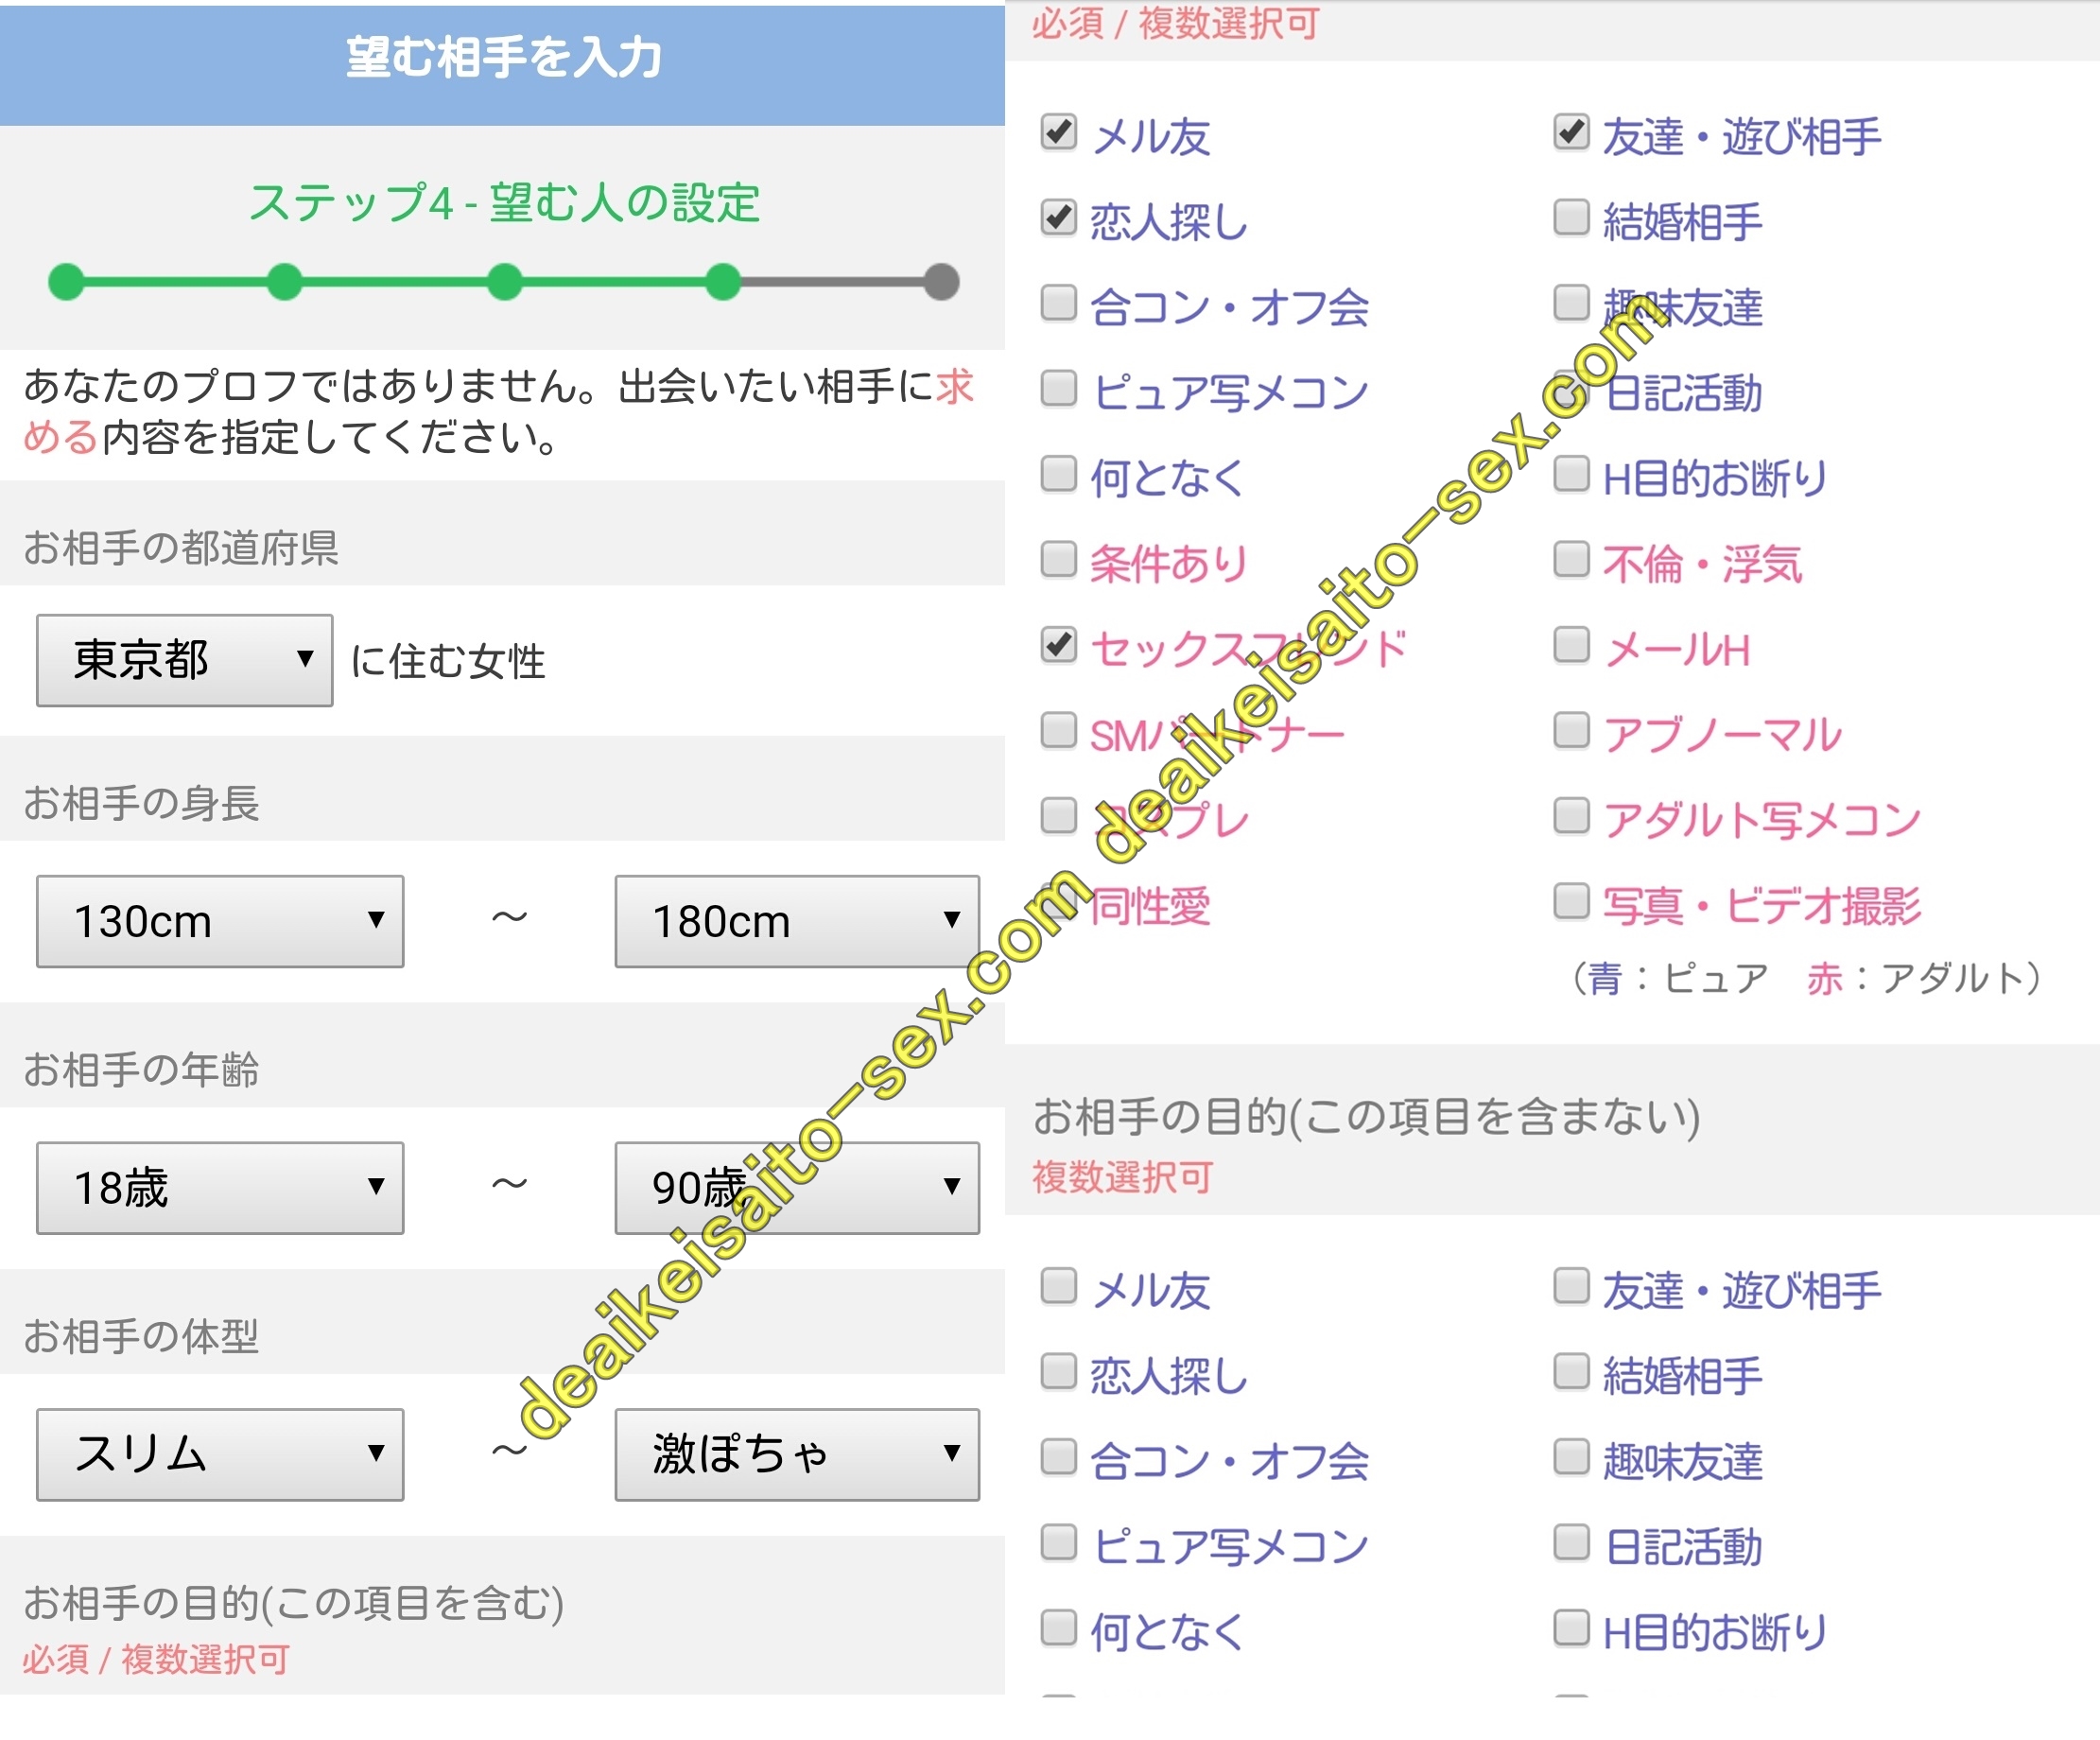Image resolution: width=2100 pixels, height=1740 pixels.
Task: Check the 写真・ビデオ撮影 checkbox
Action: (x=1571, y=900)
